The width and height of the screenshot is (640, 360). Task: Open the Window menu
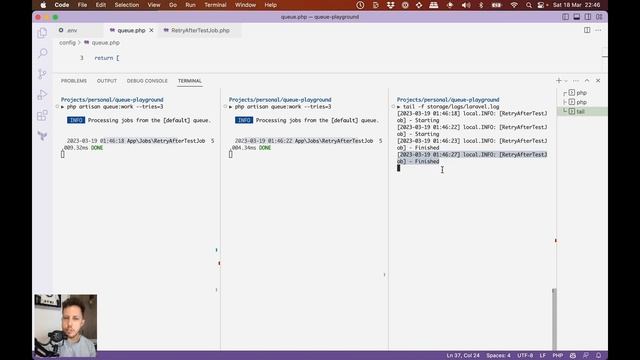click(245, 5)
